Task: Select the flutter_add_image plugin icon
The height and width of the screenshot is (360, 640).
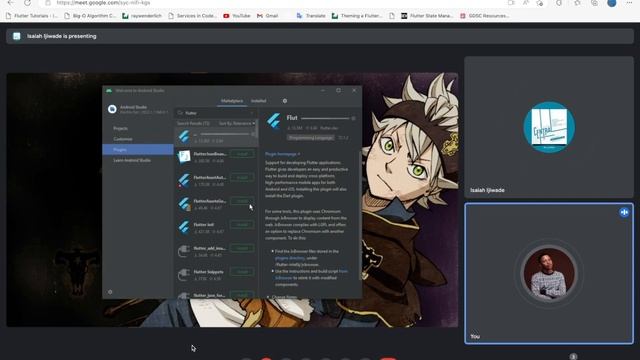Action: tap(184, 251)
